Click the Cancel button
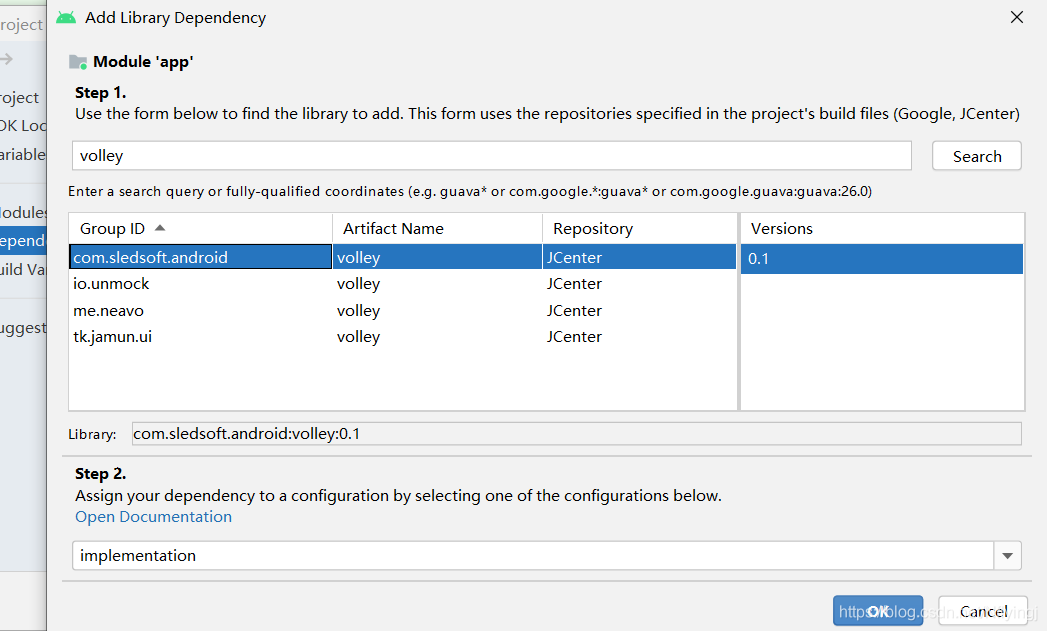Image resolution: width=1047 pixels, height=631 pixels. 983,610
